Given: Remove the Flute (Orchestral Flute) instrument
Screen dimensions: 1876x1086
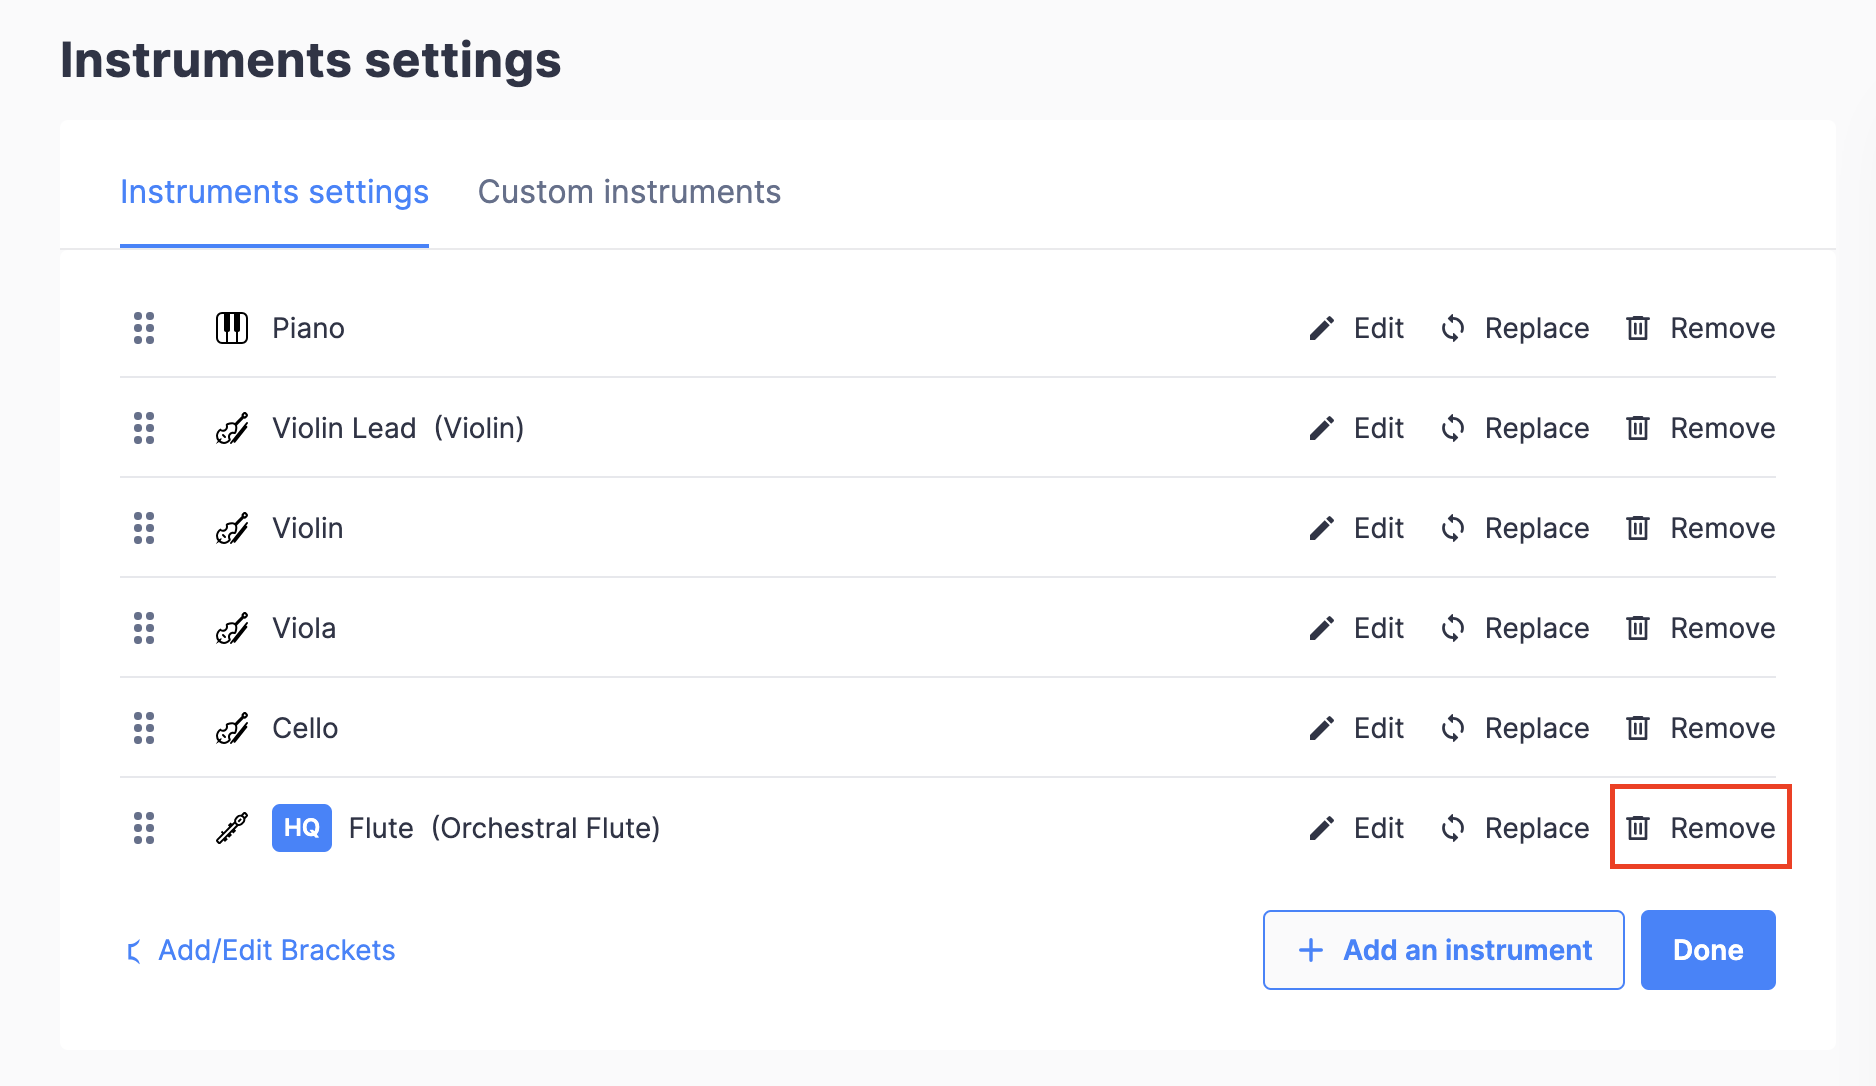Looking at the screenshot, I should click(x=1700, y=828).
